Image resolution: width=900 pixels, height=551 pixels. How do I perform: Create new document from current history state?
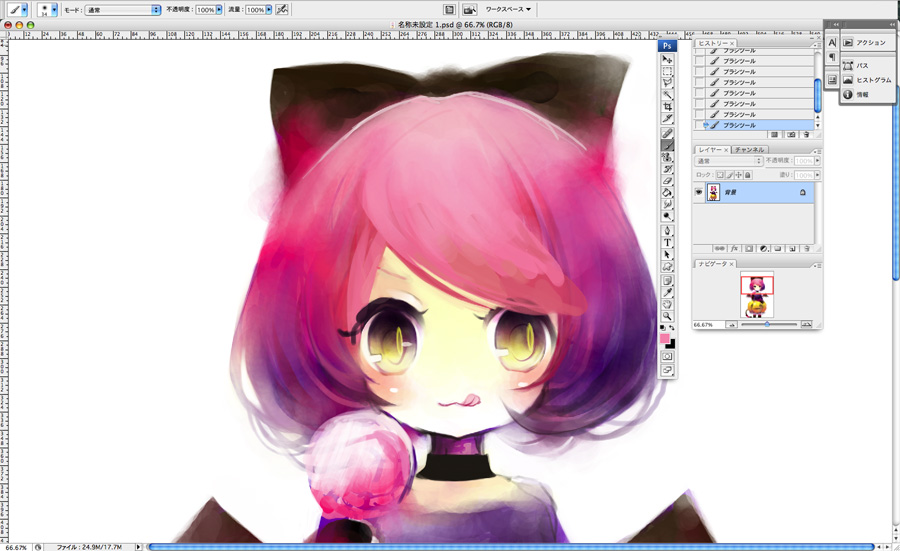click(x=774, y=134)
